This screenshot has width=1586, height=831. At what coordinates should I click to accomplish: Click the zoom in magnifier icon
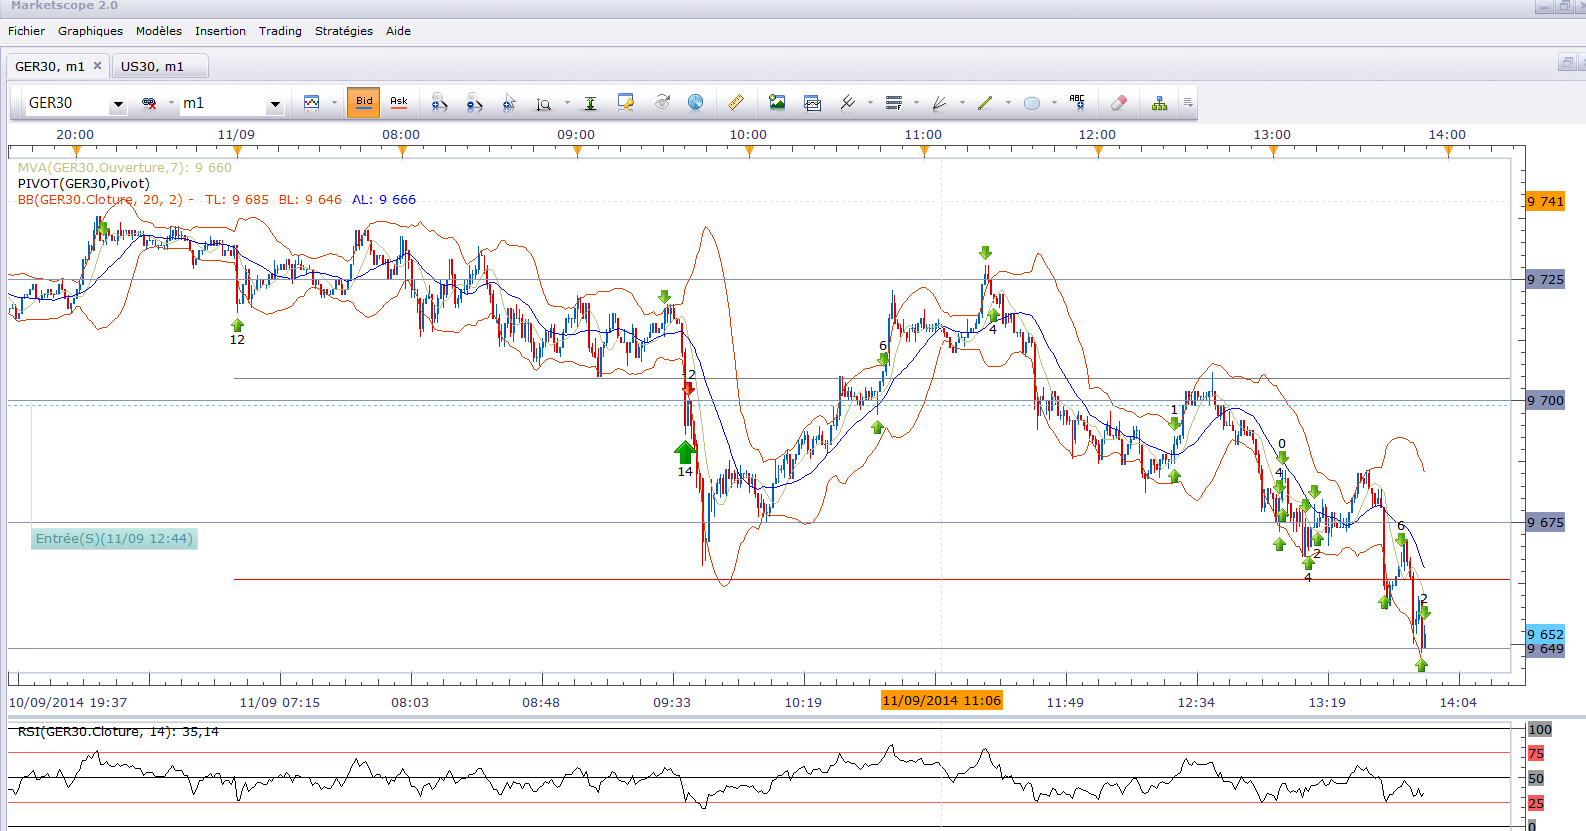[x=439, y=103]
